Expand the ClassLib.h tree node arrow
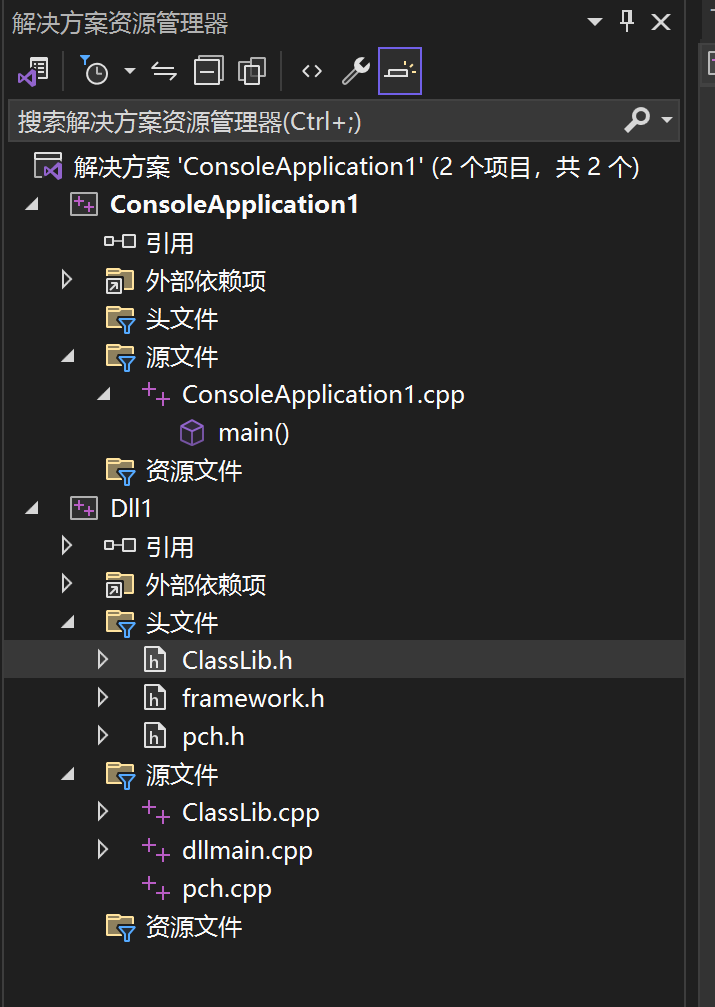This screenshot has height=1007, width=715. (x=103, y=660)
